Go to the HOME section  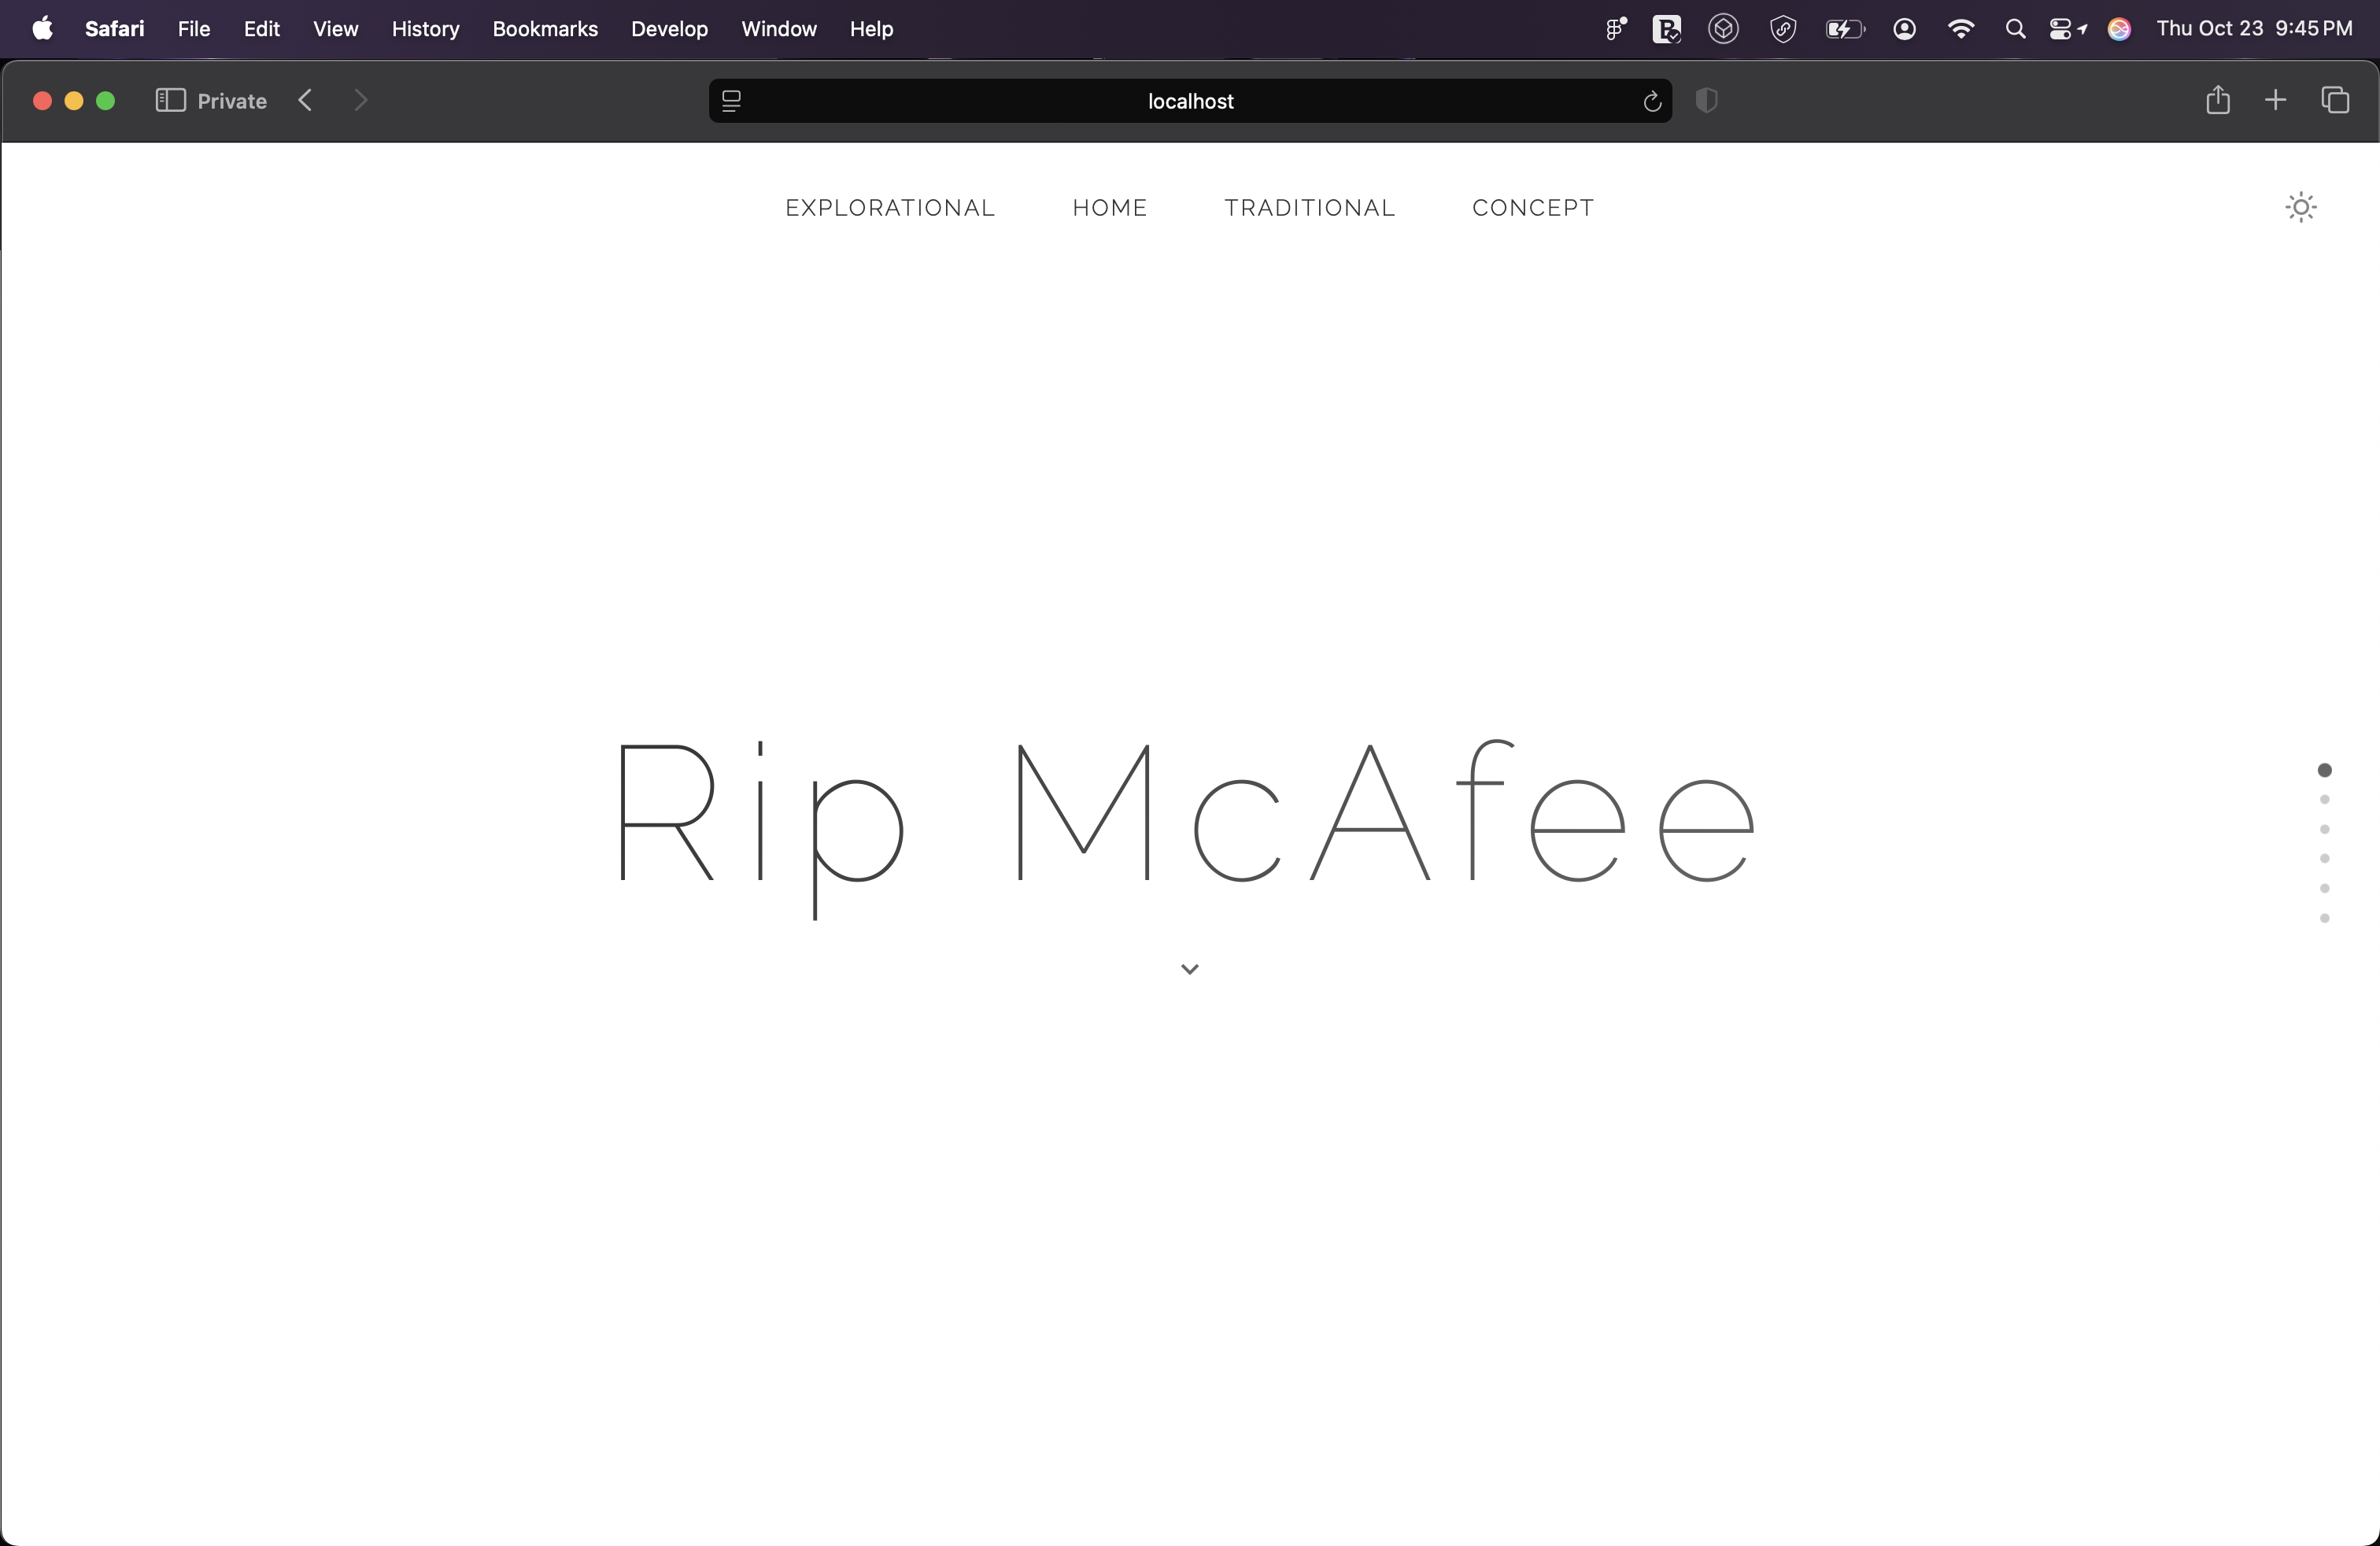pos(1109,208)
